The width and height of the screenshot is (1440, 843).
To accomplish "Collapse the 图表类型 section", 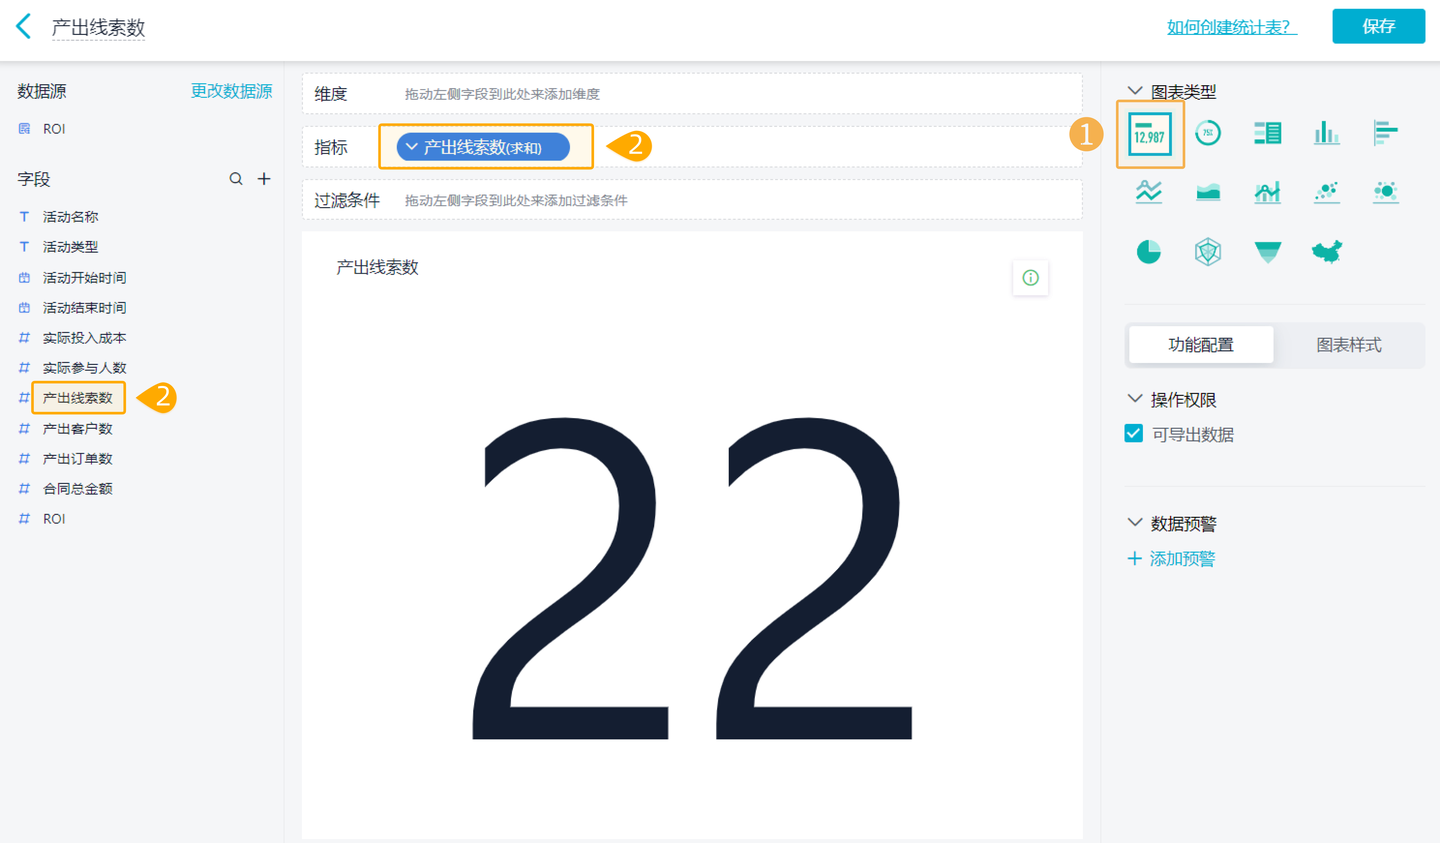I will coord(1133,90).
